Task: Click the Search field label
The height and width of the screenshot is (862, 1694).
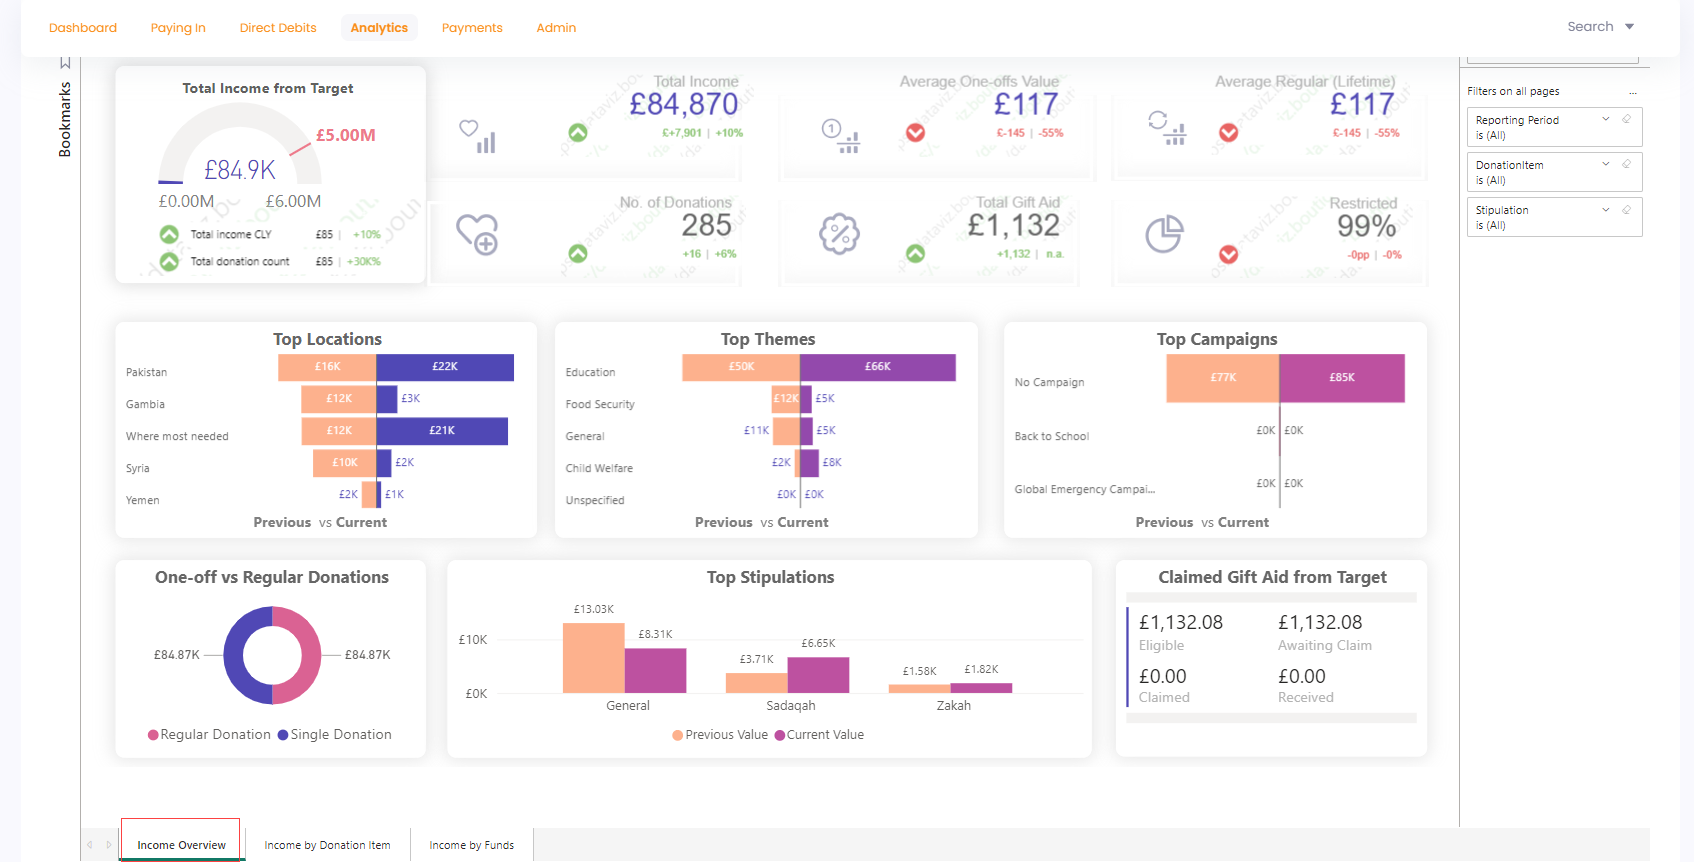Action: pyautogui.click(x=1590, y=27)
